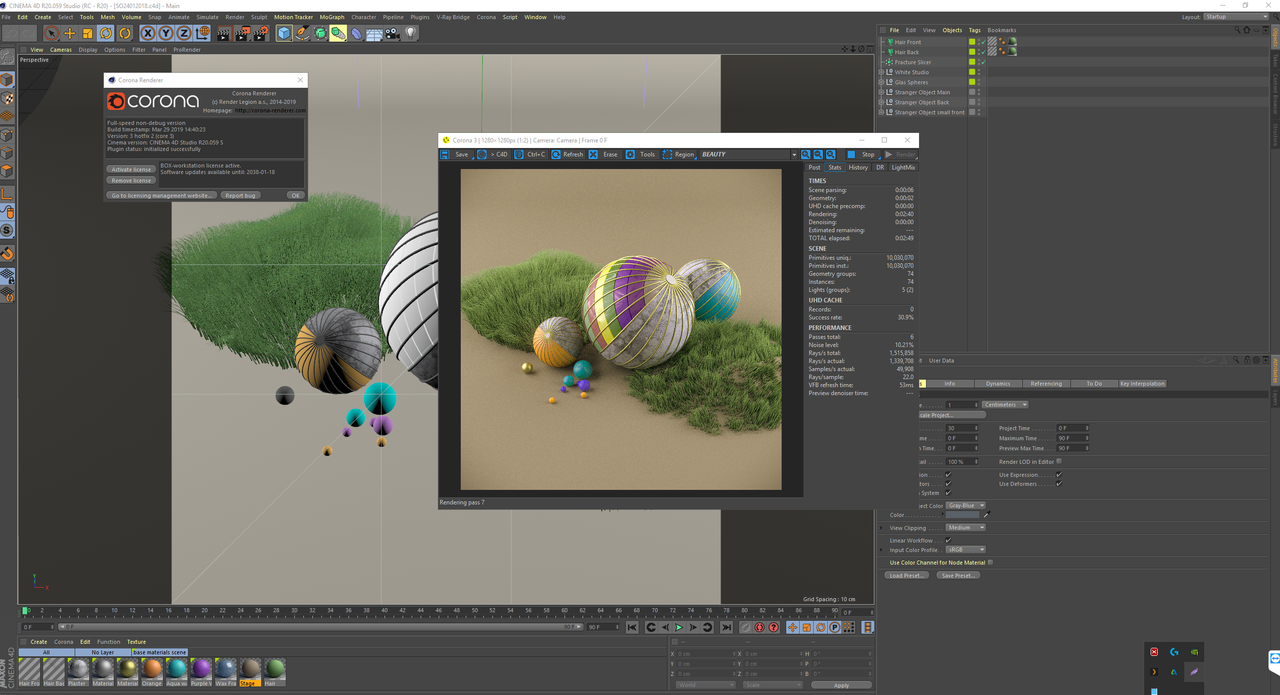Lock the X axis in the toolbar
The height and width of the screenshot is (695, 1280).
(x=148, y=34)
